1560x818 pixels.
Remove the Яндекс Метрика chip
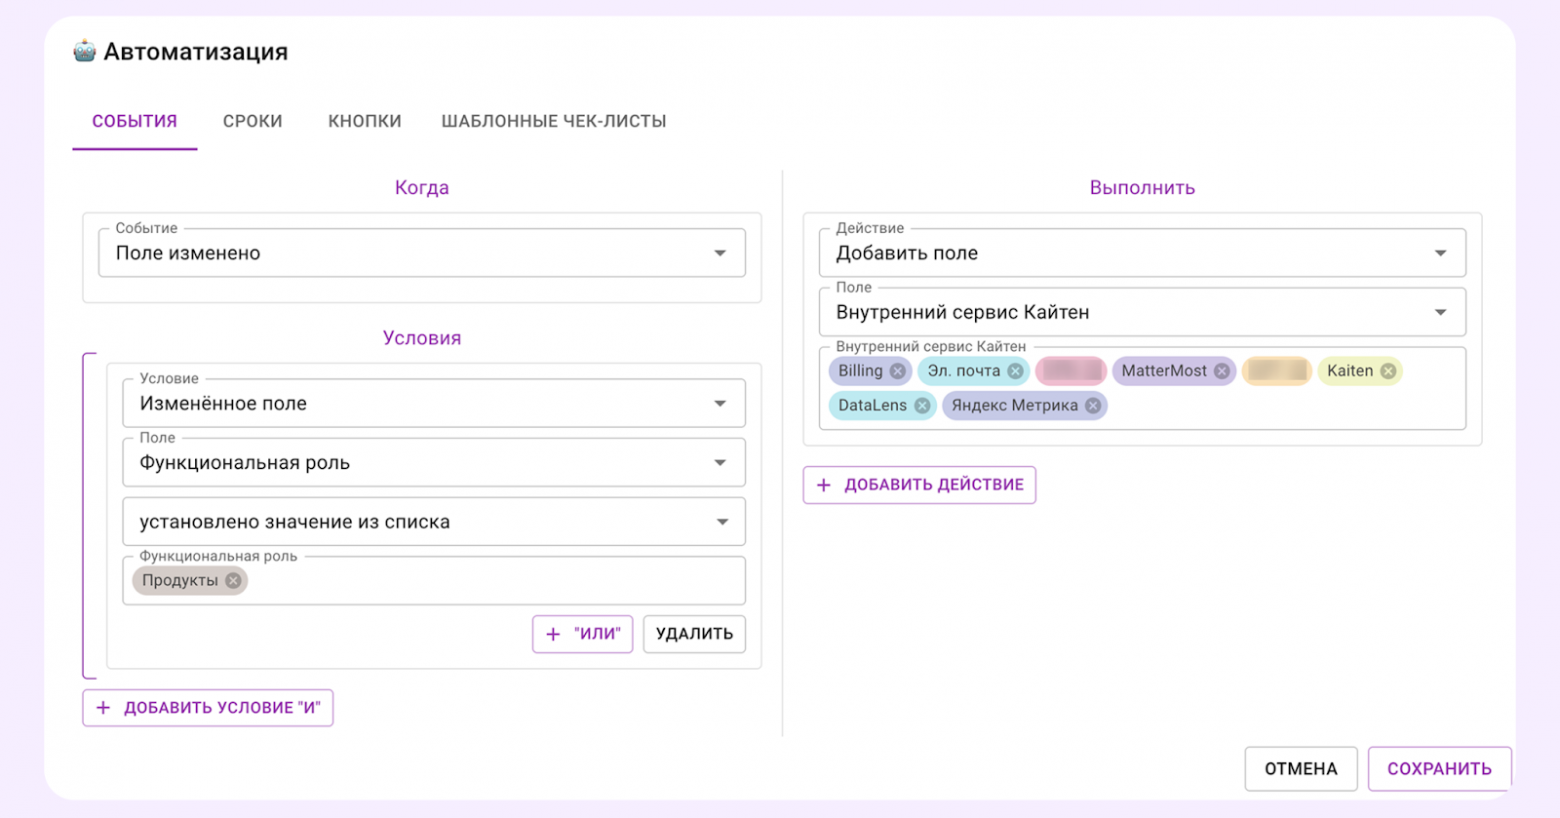click(1093, 405)
